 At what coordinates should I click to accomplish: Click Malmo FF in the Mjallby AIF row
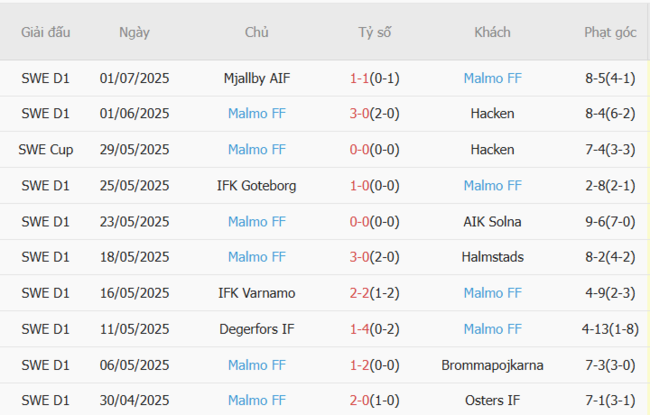click(x=492, y=78)
